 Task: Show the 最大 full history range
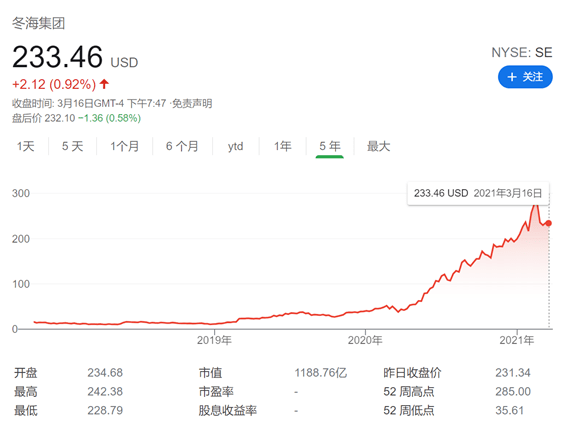pos(378,146)
